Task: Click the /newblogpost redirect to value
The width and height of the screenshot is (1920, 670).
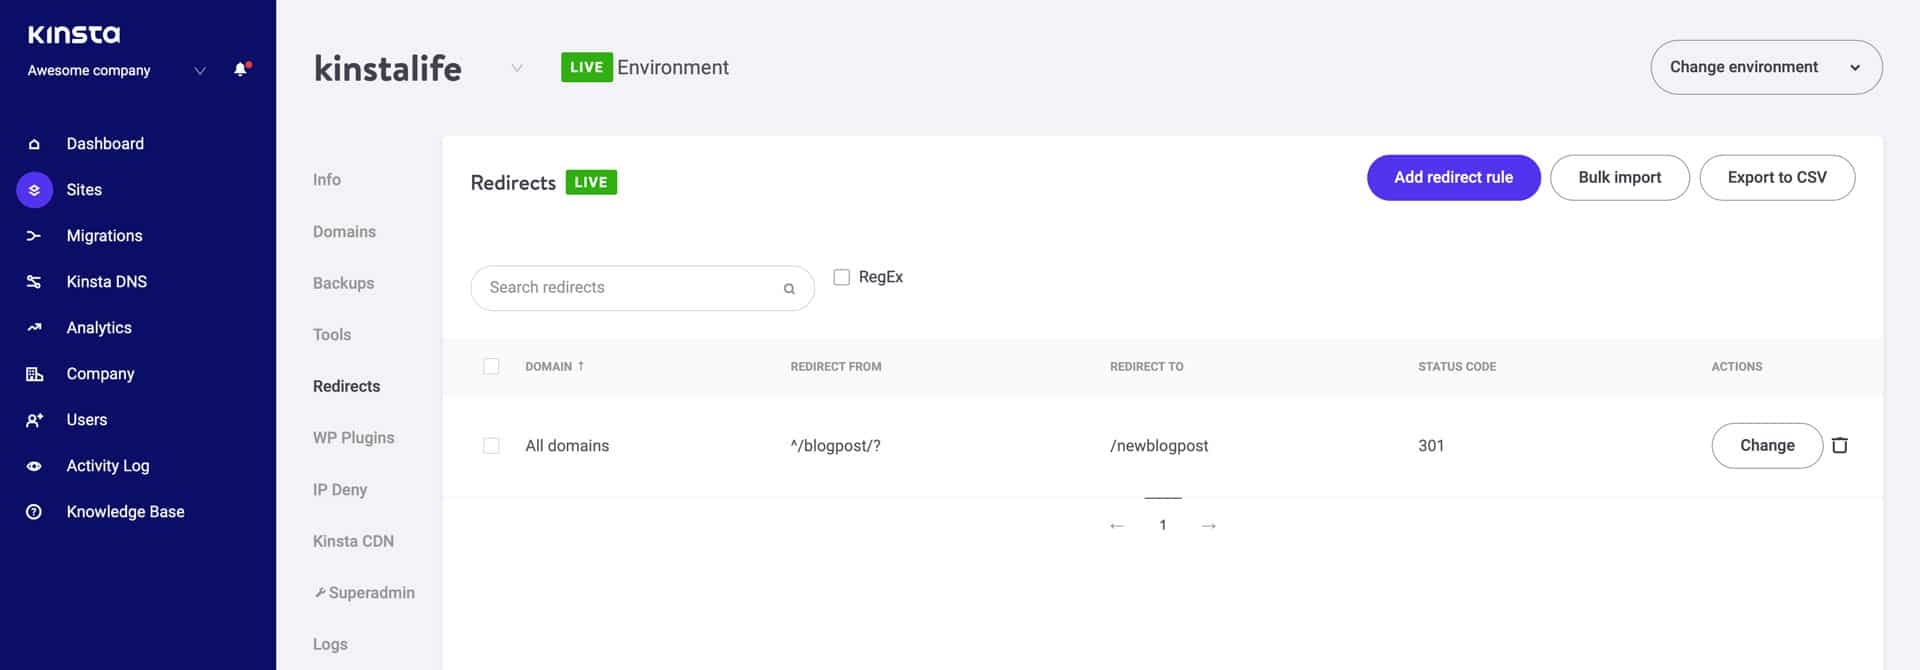Action: coord(1159,446)
